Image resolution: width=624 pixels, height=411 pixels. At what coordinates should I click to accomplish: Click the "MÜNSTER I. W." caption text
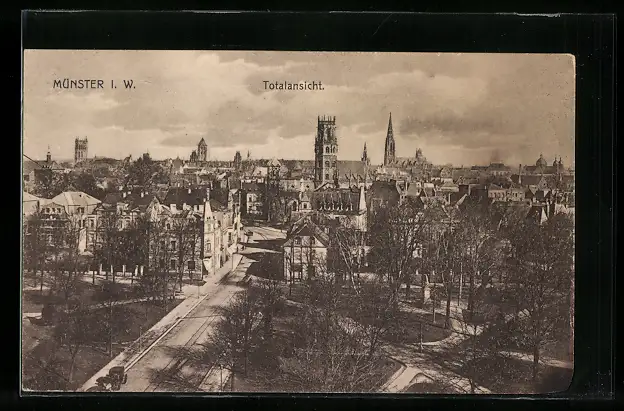click(94, 84)
